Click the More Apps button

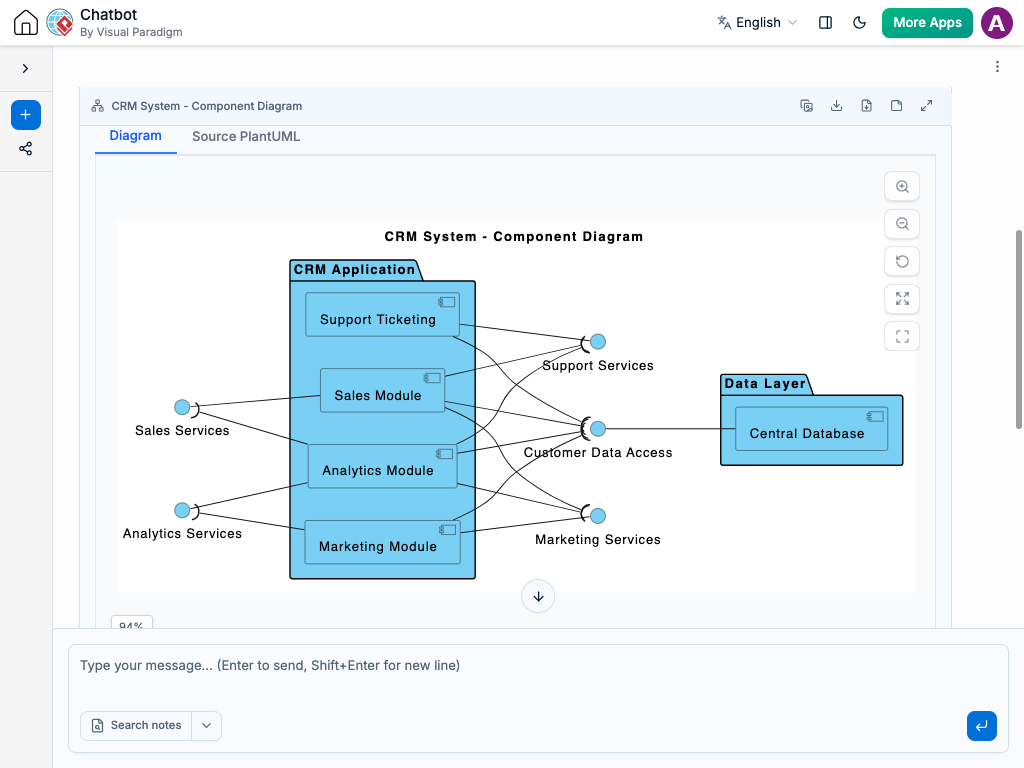[x=927, y=23]
